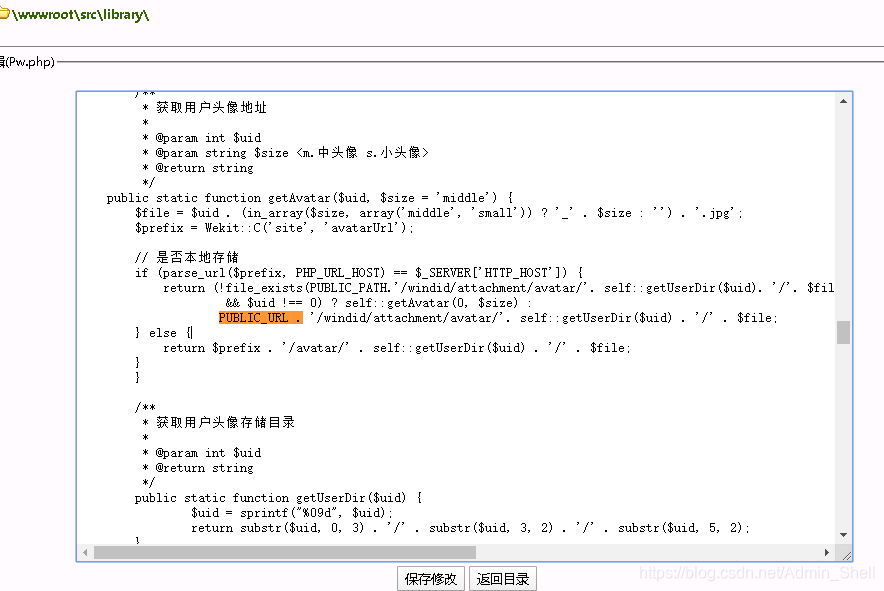Click the getUserDir function declaration line
This screenshot has height=591, width=884.
click(x=279, y=498)
